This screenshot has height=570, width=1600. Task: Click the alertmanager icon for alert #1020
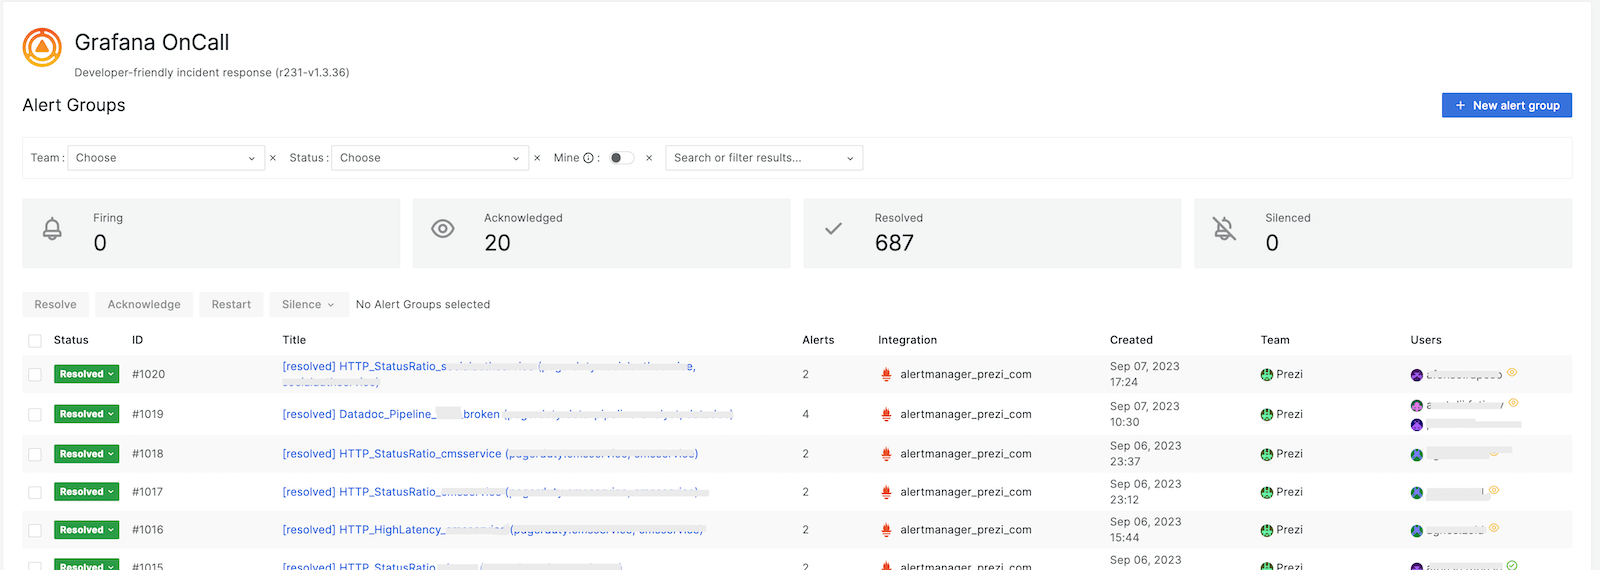tap(886, 375)
